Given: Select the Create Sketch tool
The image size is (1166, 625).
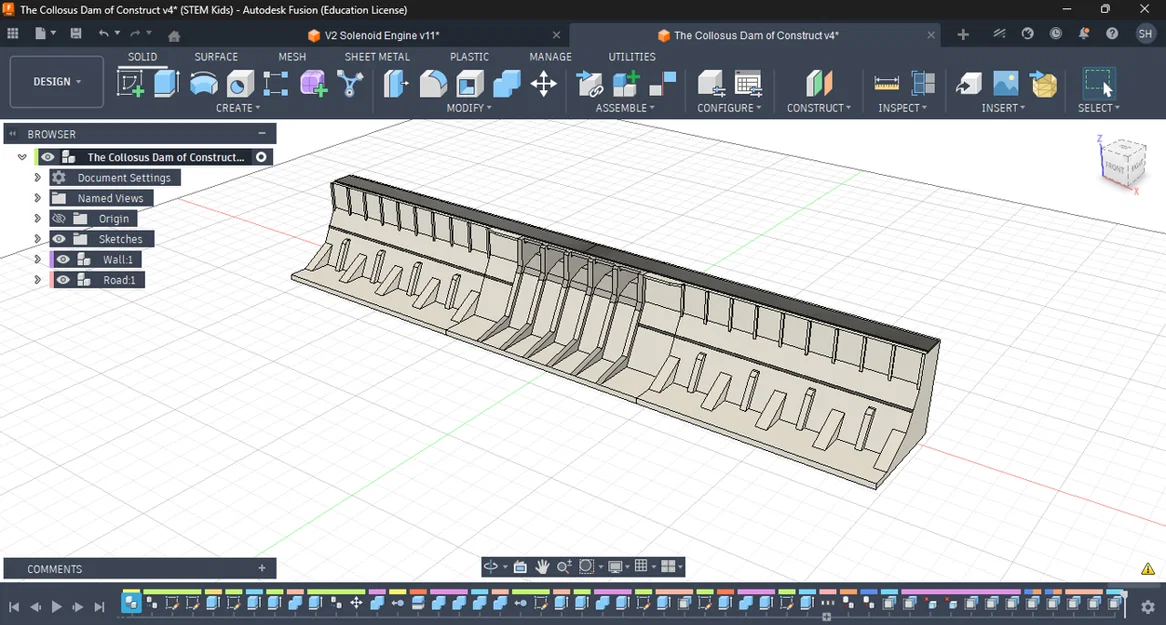Looking at the screenshot, I should [130, 83].
